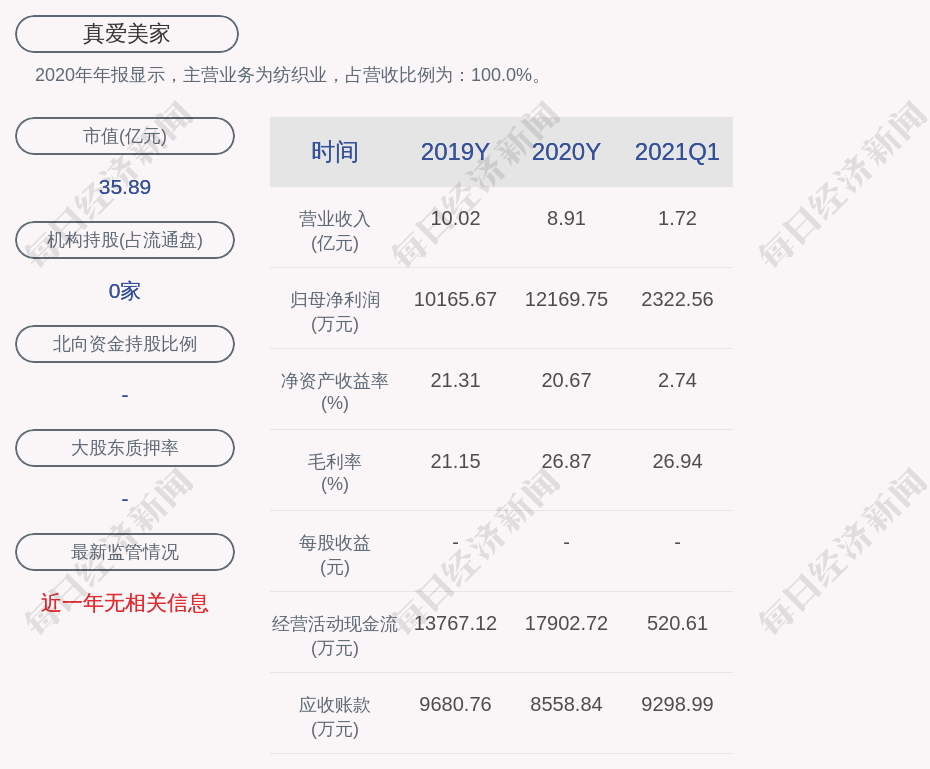
Task: Click the 2019Y column header
Action: [455, 152]
